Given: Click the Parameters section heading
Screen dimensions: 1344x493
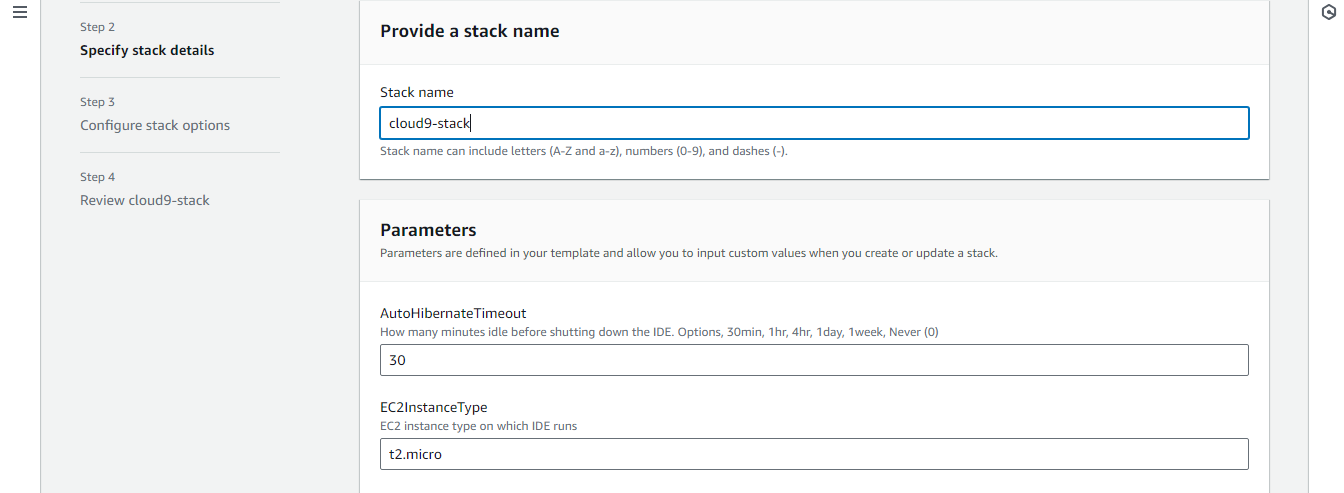Looking at the screenshot, I should pos(428,230).
